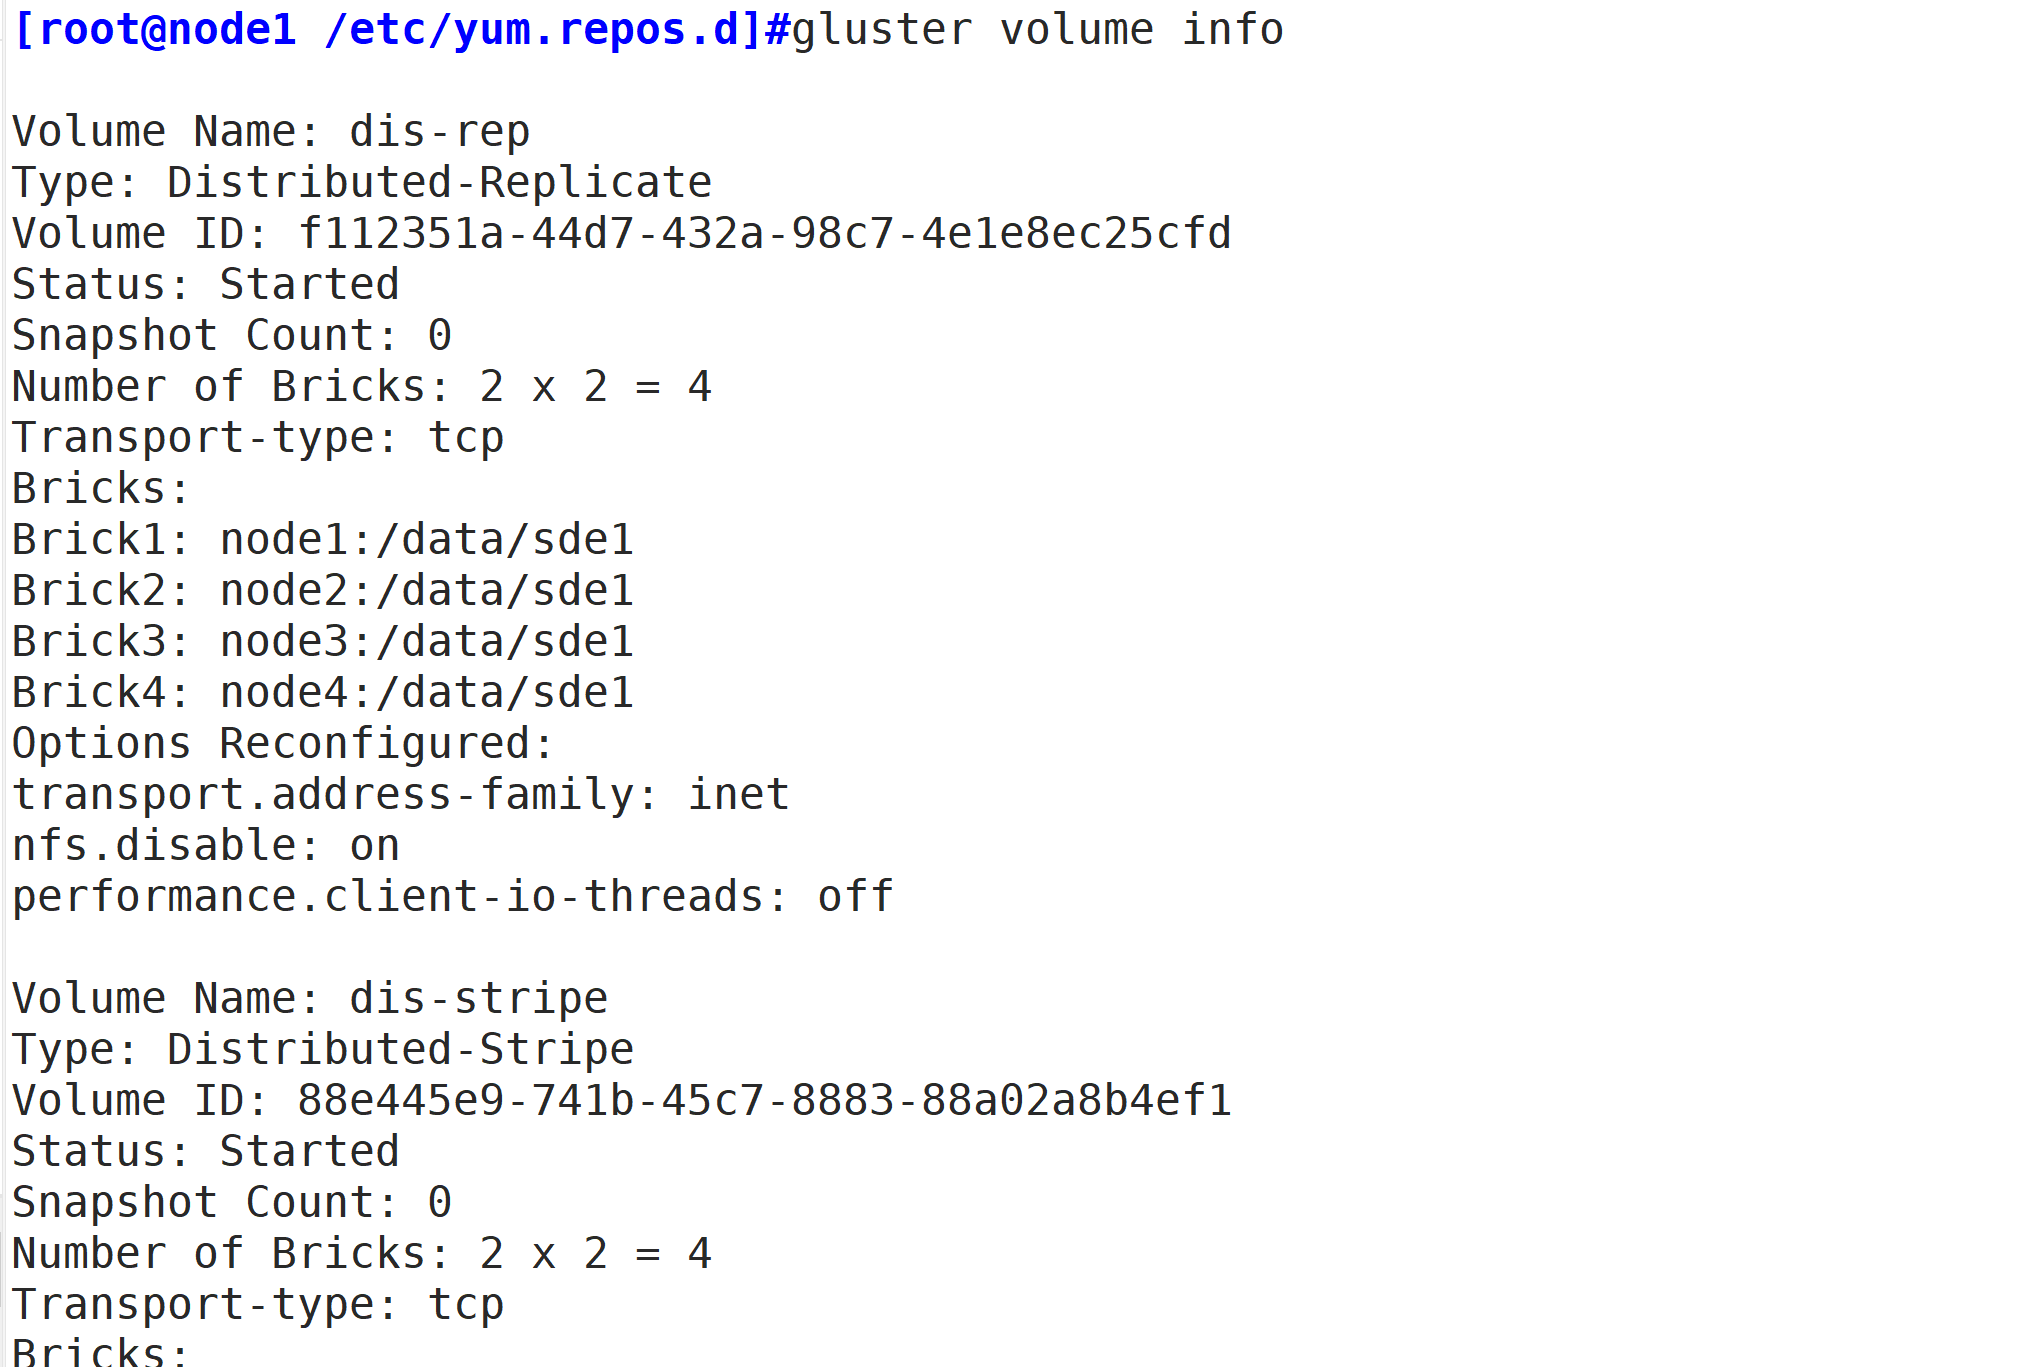Click the performance.client-io-threads: off option
Viewport: 2042px width, 1367px height.
453,898
